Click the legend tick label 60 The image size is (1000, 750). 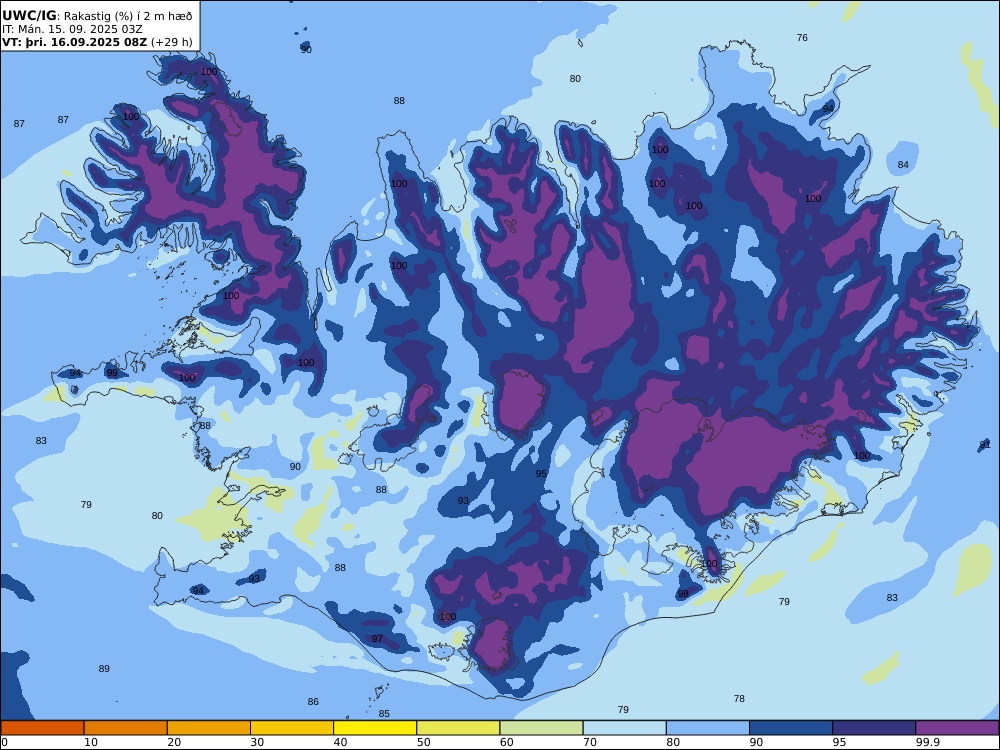506,742
